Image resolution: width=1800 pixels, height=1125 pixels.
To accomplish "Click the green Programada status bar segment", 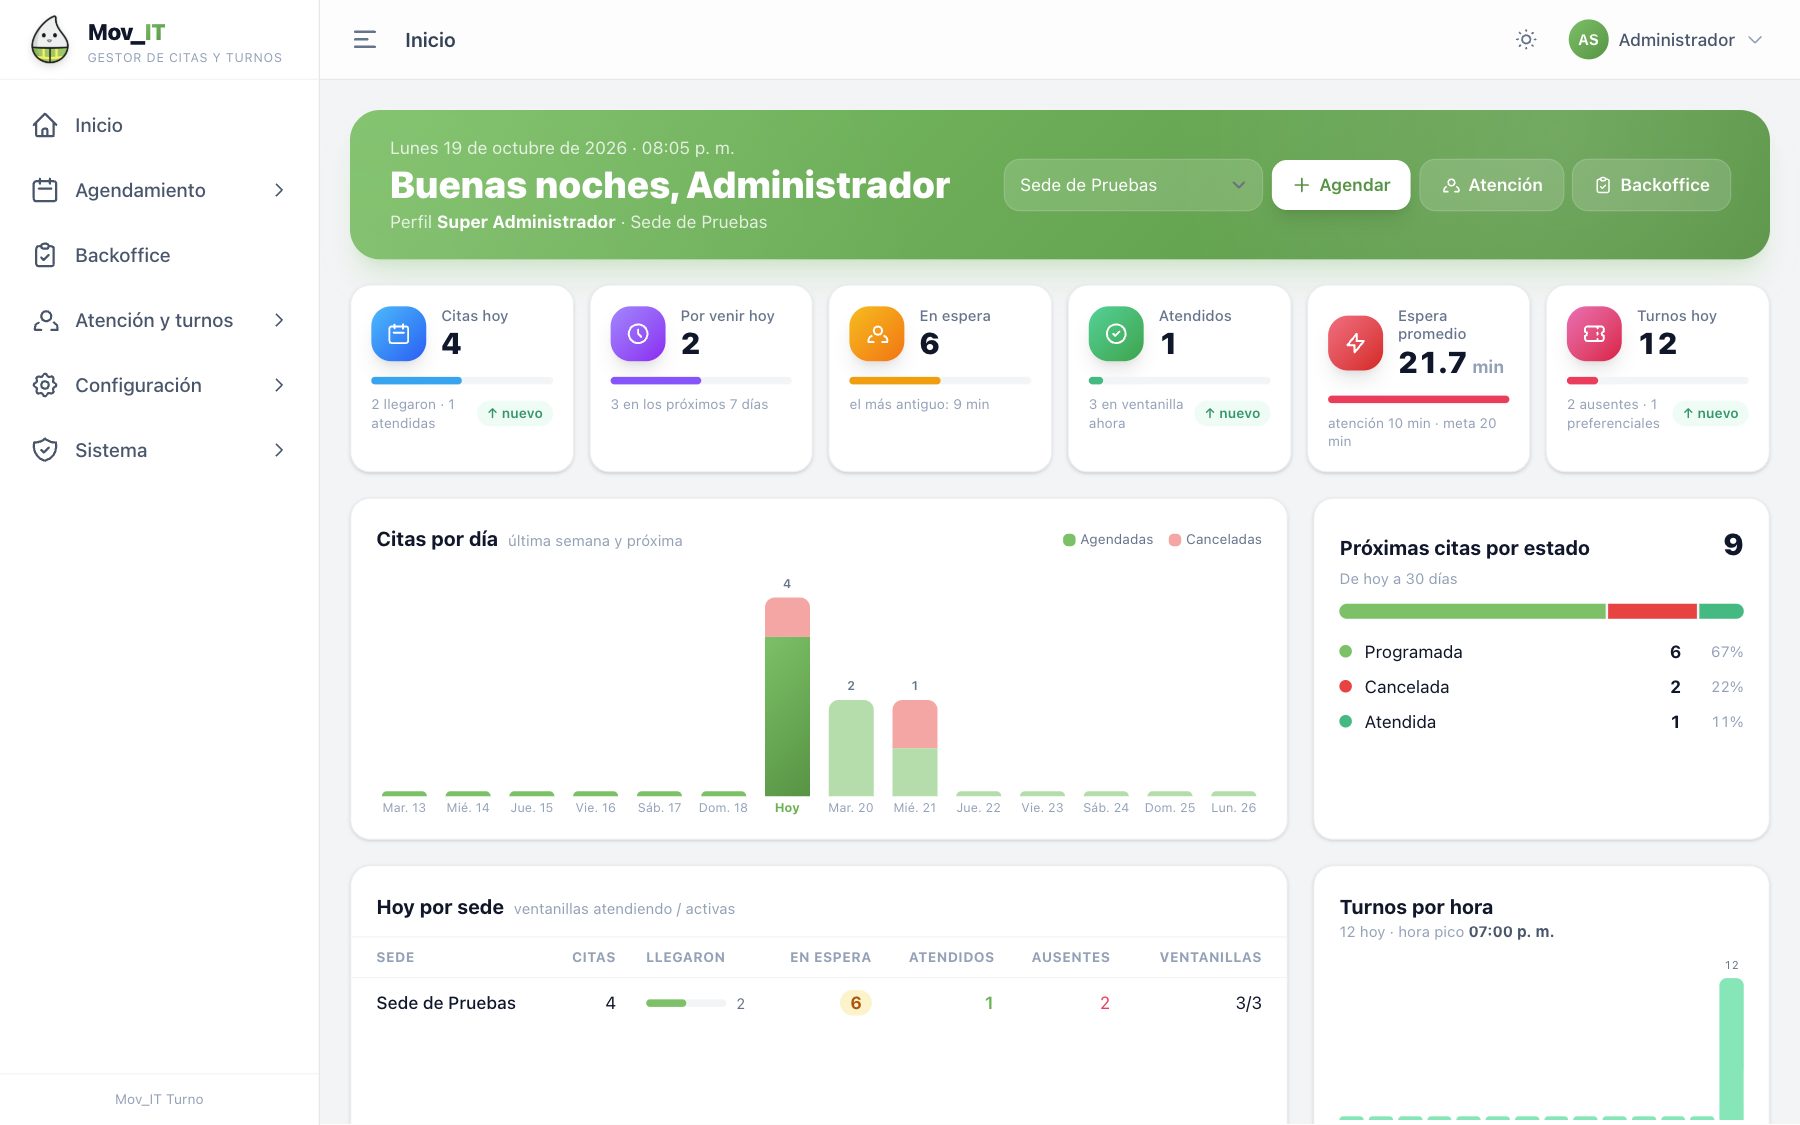I will click(x=1472, y=611).
